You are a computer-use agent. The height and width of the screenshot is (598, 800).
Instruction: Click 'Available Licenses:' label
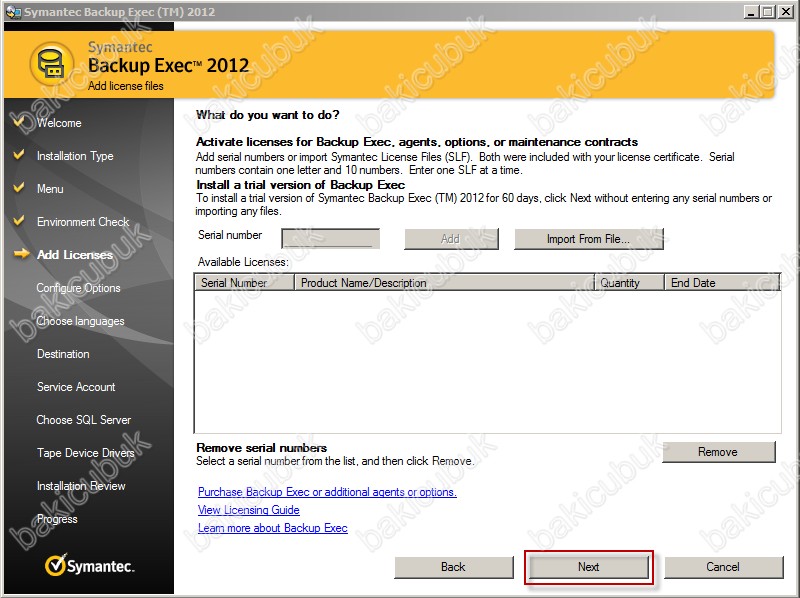tap(243, 262)
